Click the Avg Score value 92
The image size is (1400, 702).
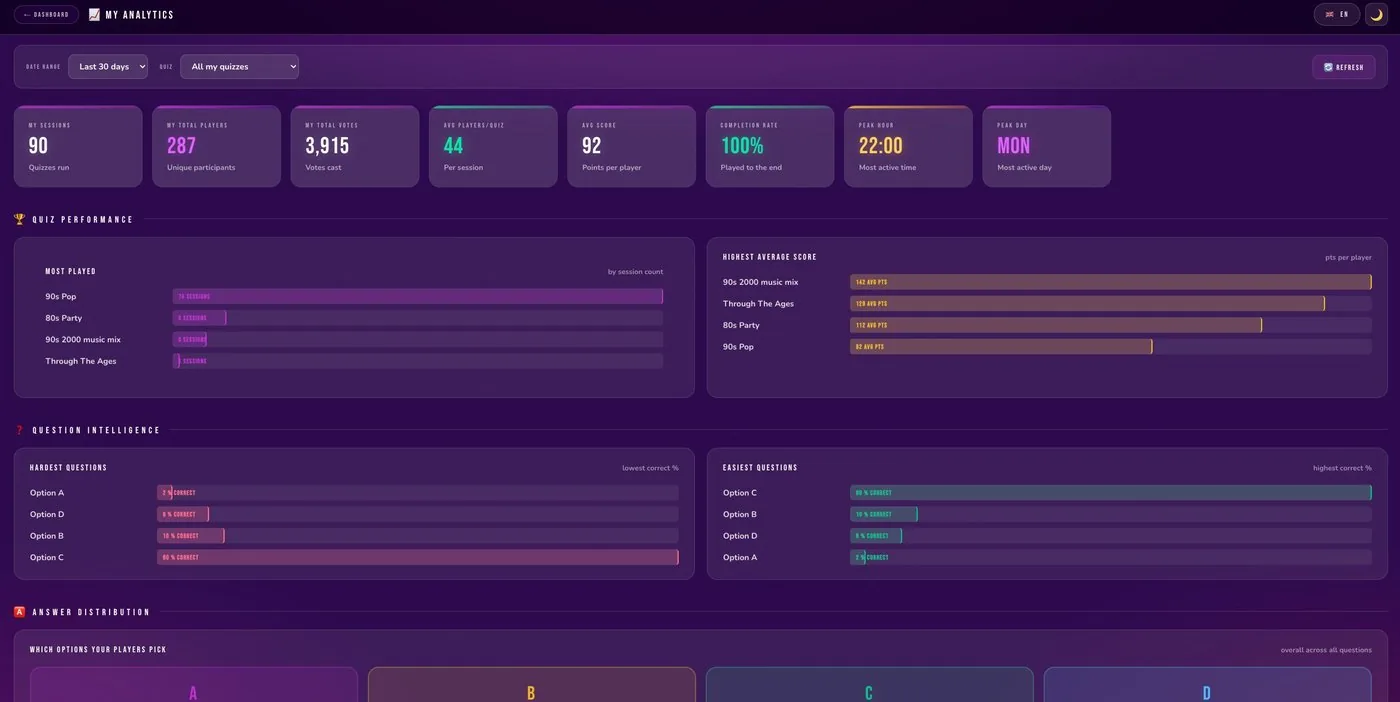pos(592,146)
